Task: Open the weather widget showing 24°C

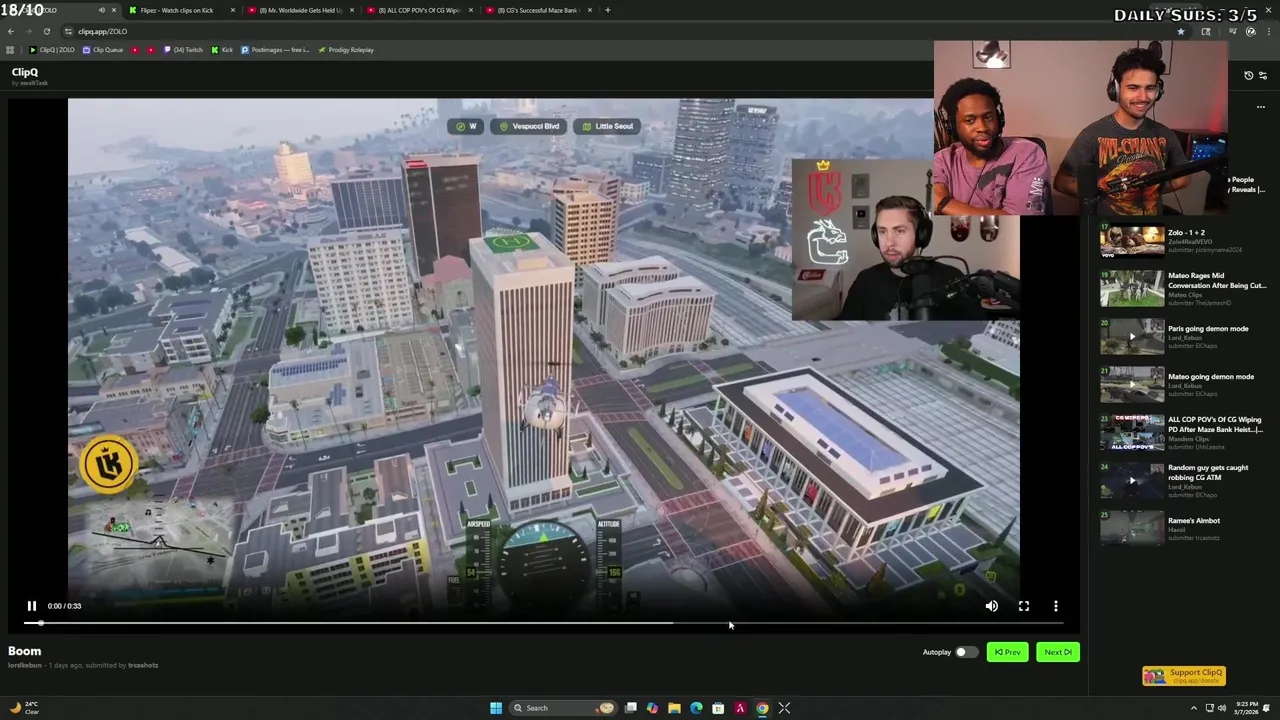Action: point(25,708)
